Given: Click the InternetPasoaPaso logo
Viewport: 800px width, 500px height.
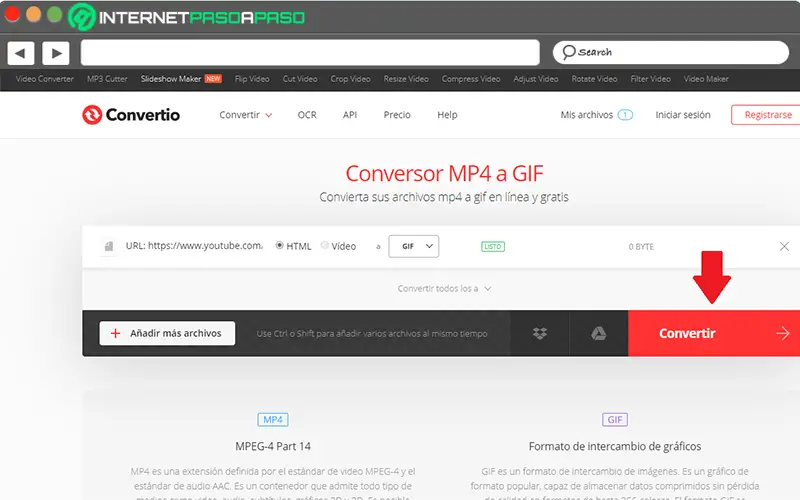Looking at the screenshot, I should (x=186, y=17).
